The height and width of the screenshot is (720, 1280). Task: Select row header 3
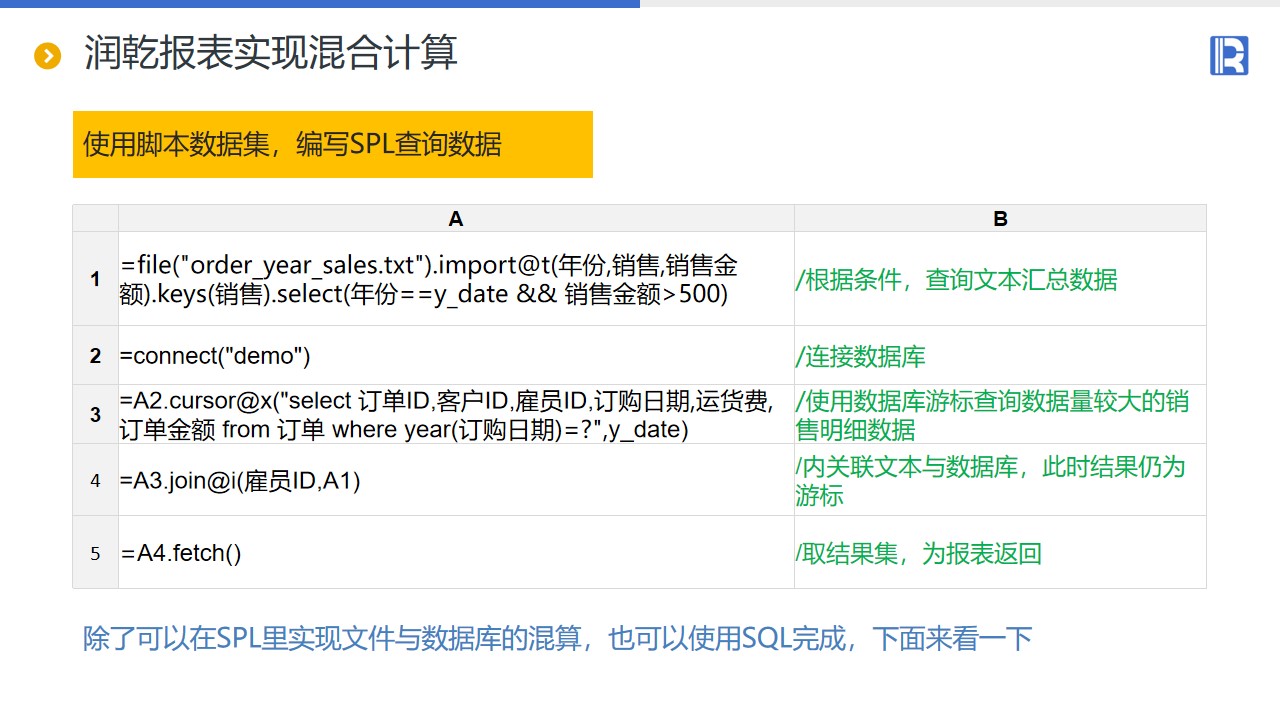pos(96,414)
